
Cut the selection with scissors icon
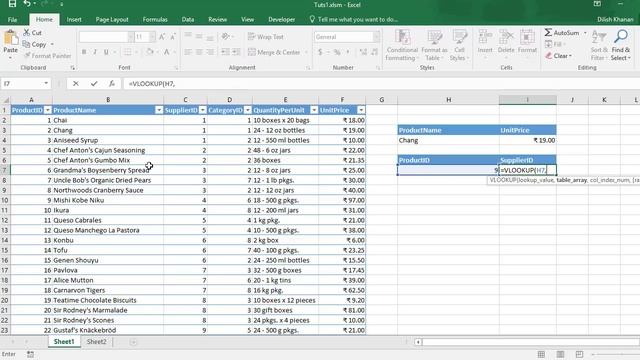[32, 33]
